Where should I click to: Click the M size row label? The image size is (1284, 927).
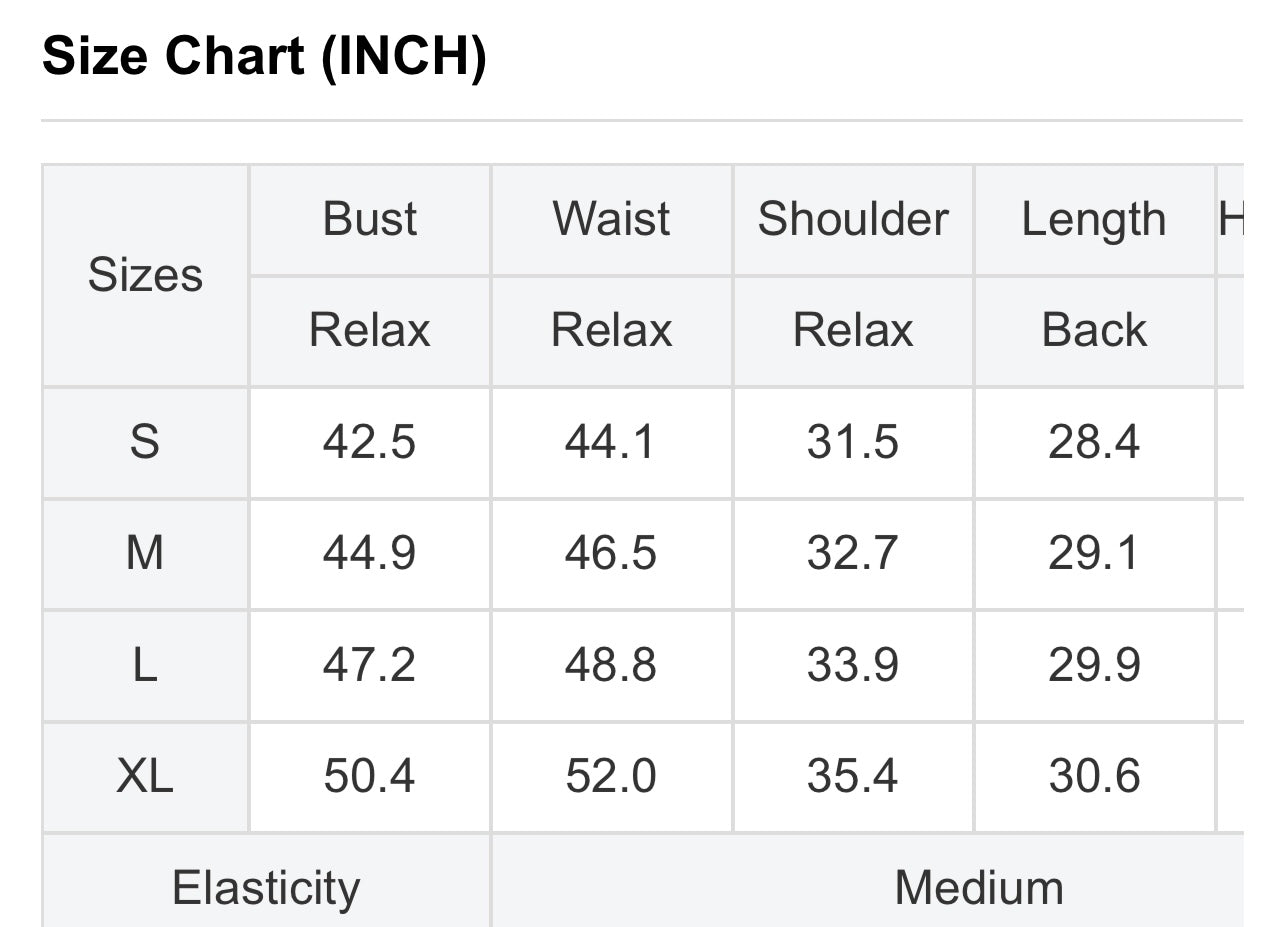click(x=145, y=553)
